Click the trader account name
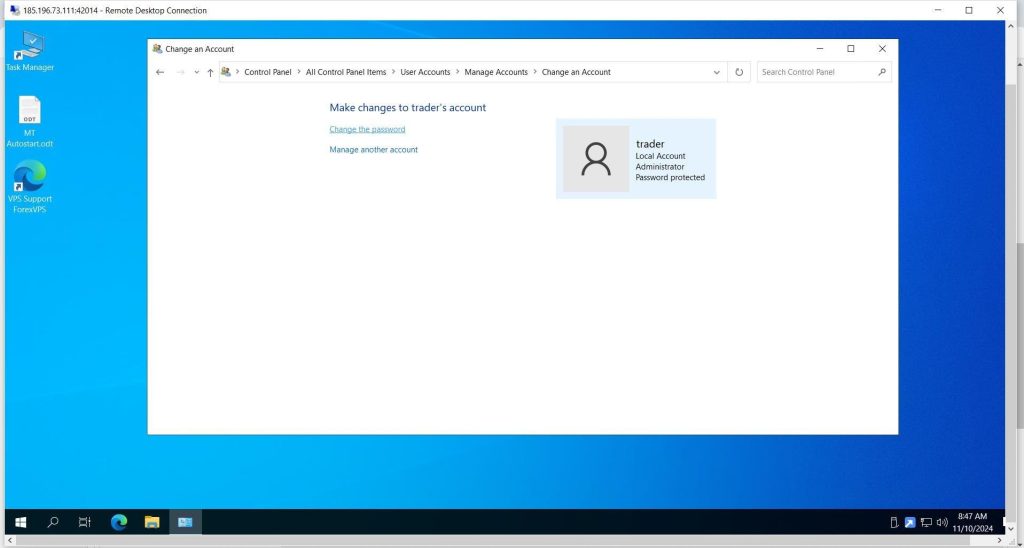Screen dimensions: 1024x548 (x=650, y=144)
